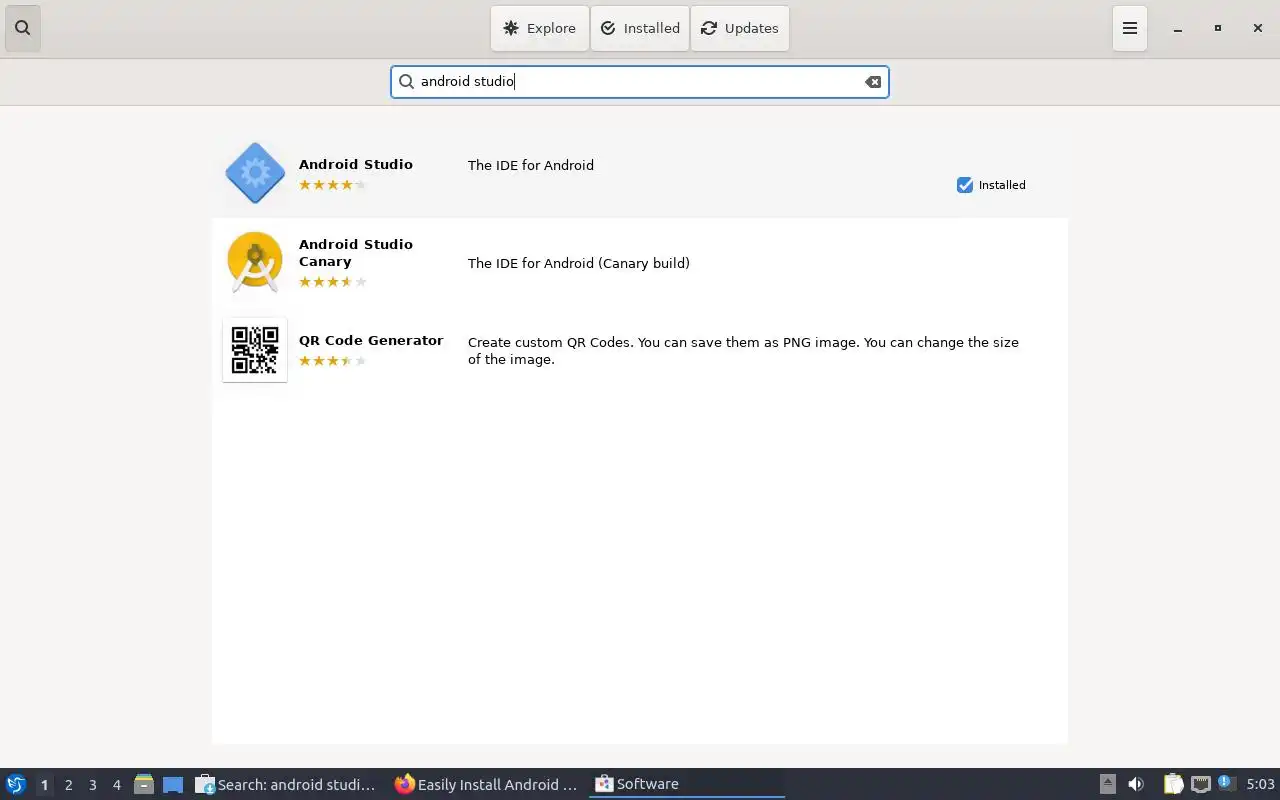Open the Android Studio Canary result title
1280x800 pixels.
[356, 253]
